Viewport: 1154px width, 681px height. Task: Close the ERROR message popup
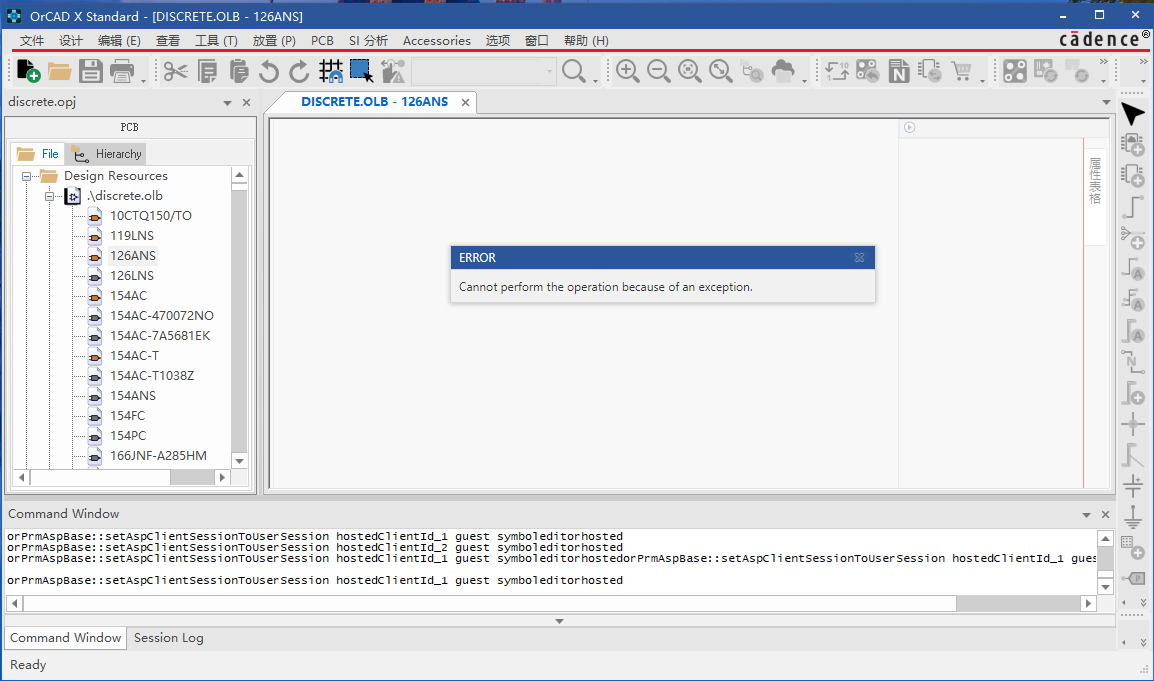pos(859,258)
